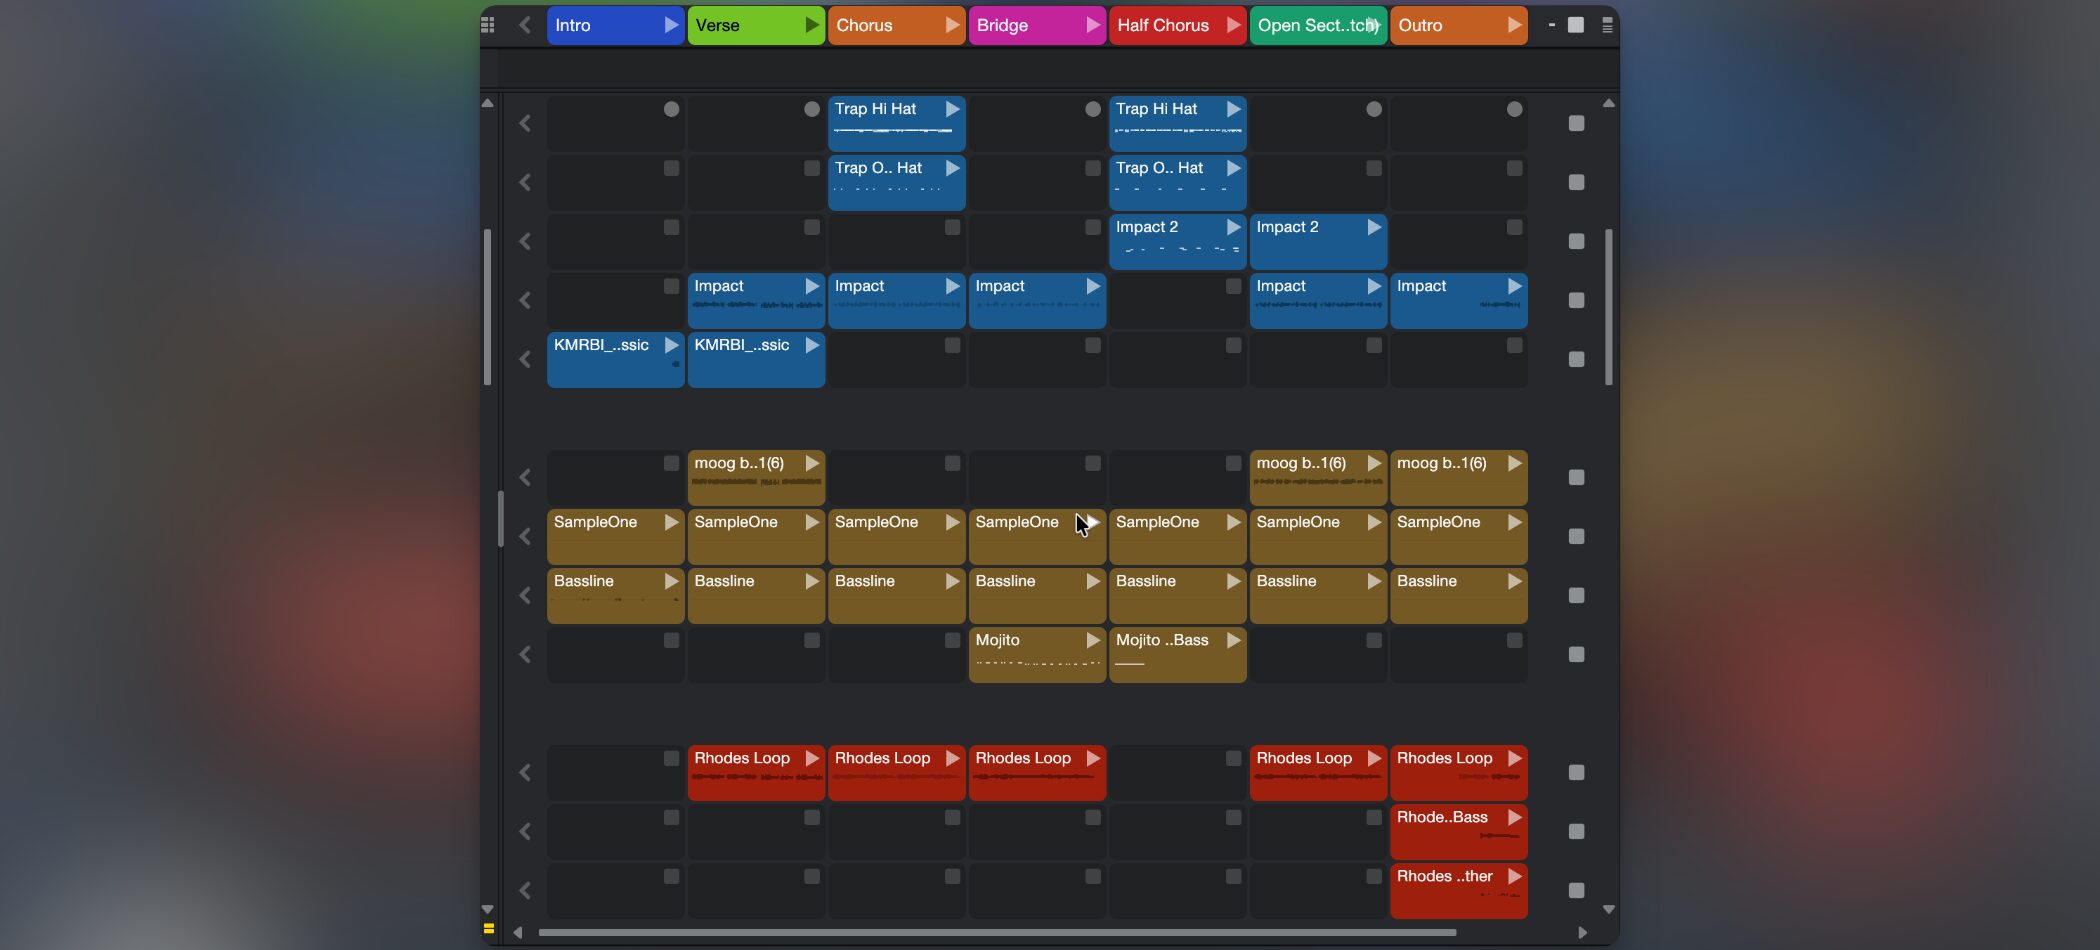
Task: Open the launcher options menu icon
Action: (x=1607, y=25)
